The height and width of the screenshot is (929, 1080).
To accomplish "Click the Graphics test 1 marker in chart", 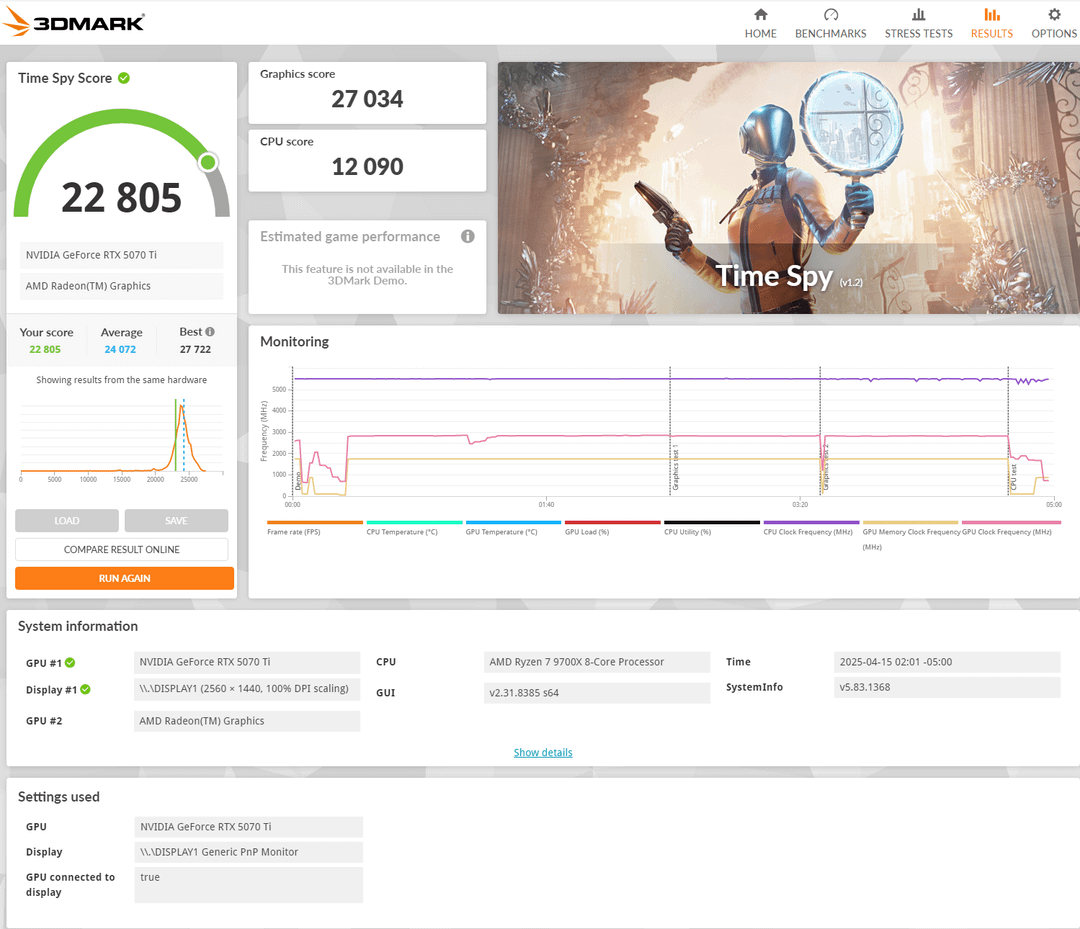I will pyautogui.click(x=675, y=468).
